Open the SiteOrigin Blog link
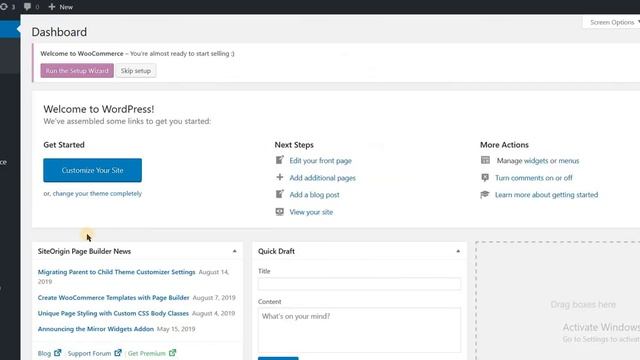Image resolution: width=640 pixels, height=360 pixels. pyautogui.click(x=44, y=353)
